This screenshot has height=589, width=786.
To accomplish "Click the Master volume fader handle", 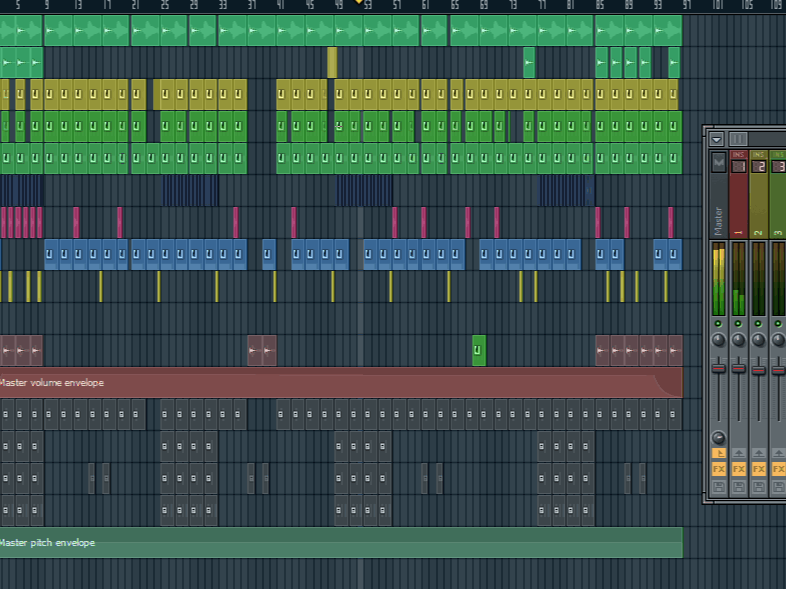I will click(x=718, y=369).
